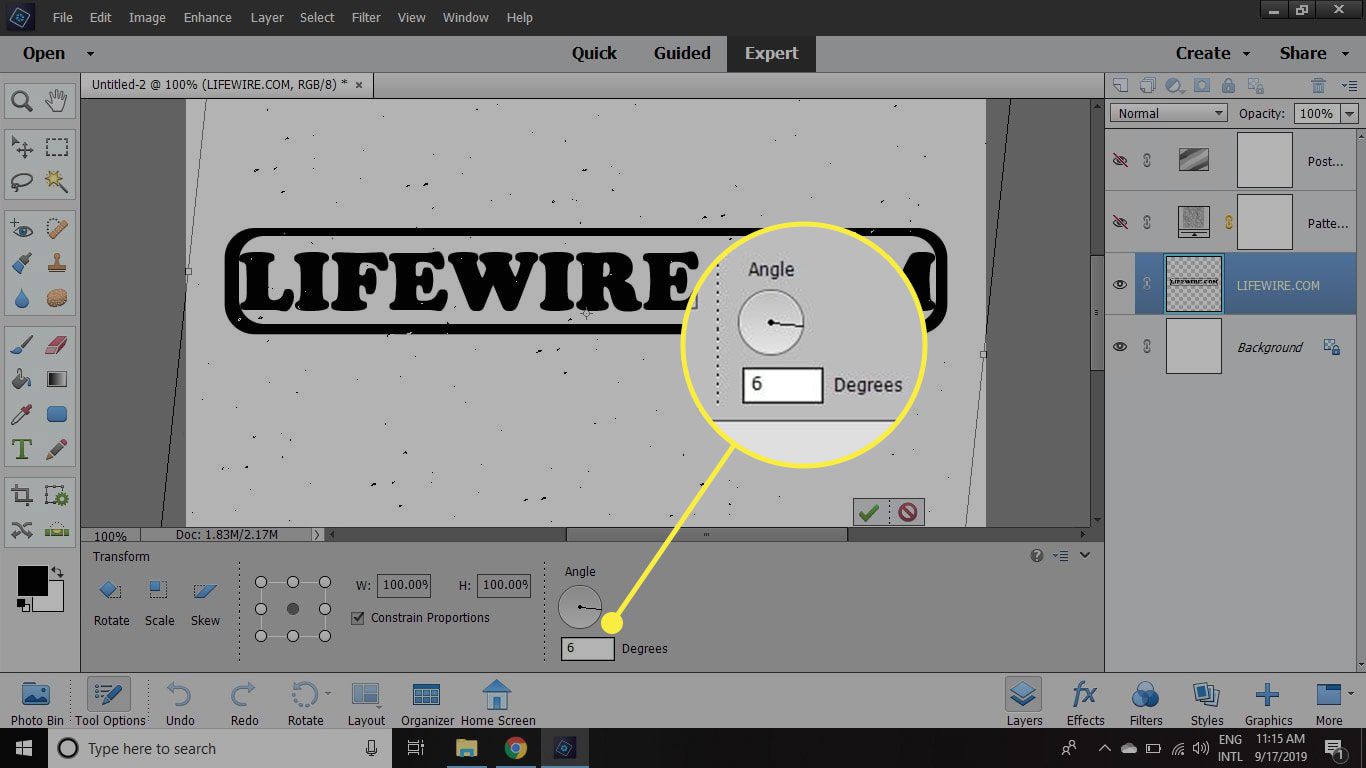Open the Layer menu
1366x768 pixels.
pyautogui.click(x=267, y=17)
